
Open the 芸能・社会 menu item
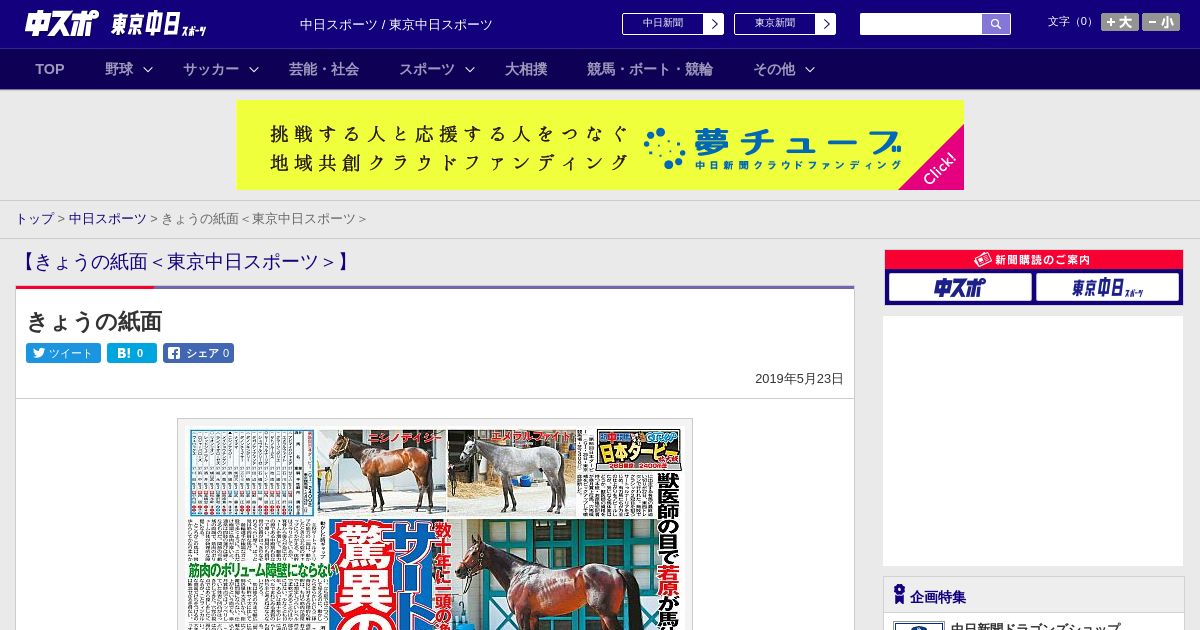click(x=324, y=69)
